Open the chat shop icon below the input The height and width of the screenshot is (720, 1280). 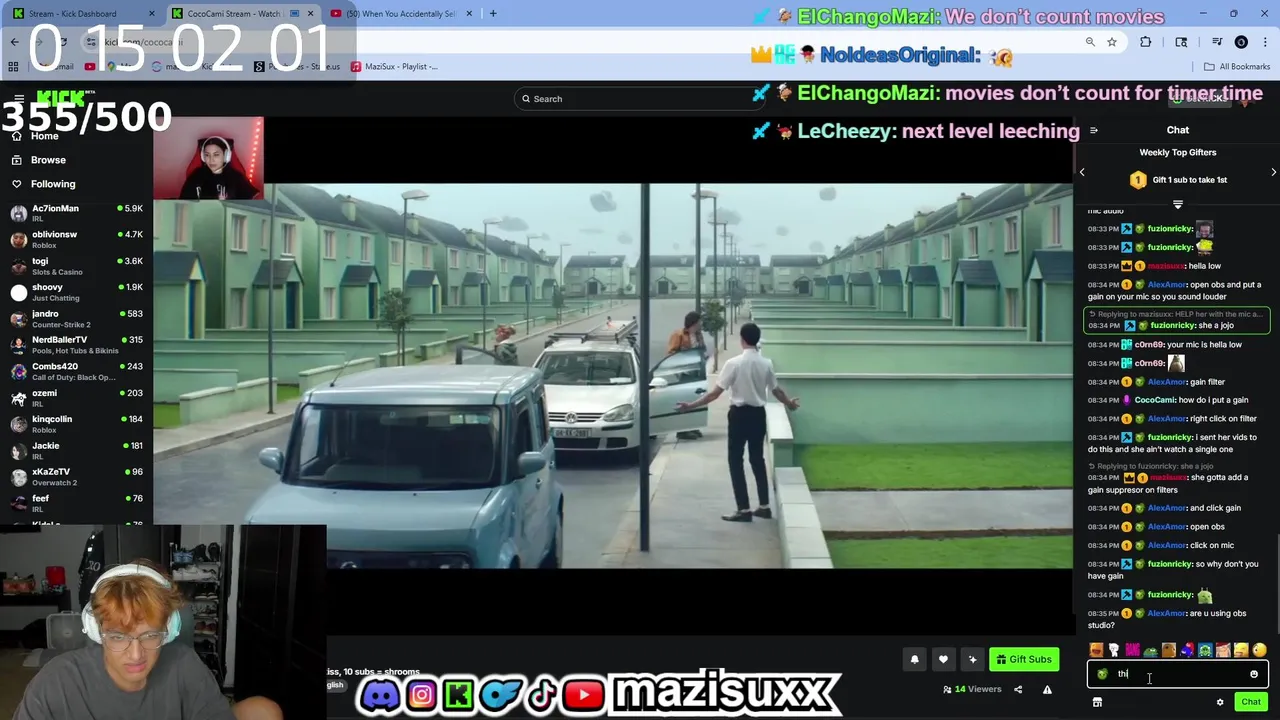point(1097,702)
